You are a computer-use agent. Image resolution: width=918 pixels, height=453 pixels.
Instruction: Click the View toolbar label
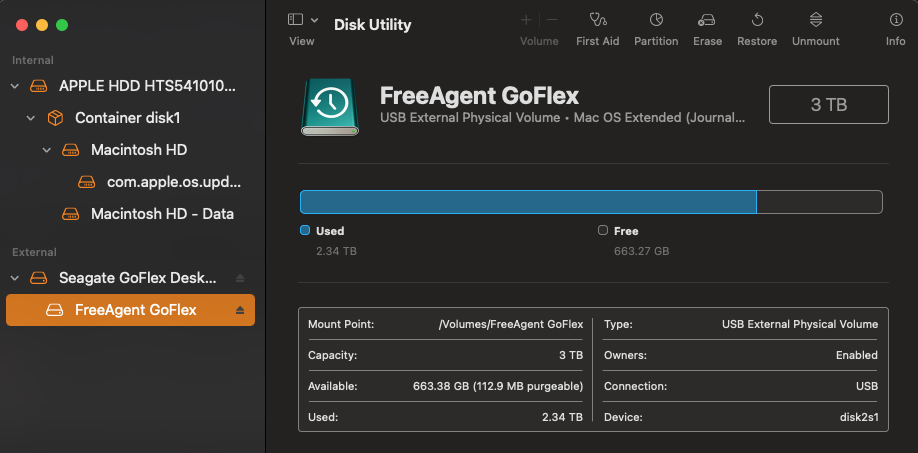point(302,42)
